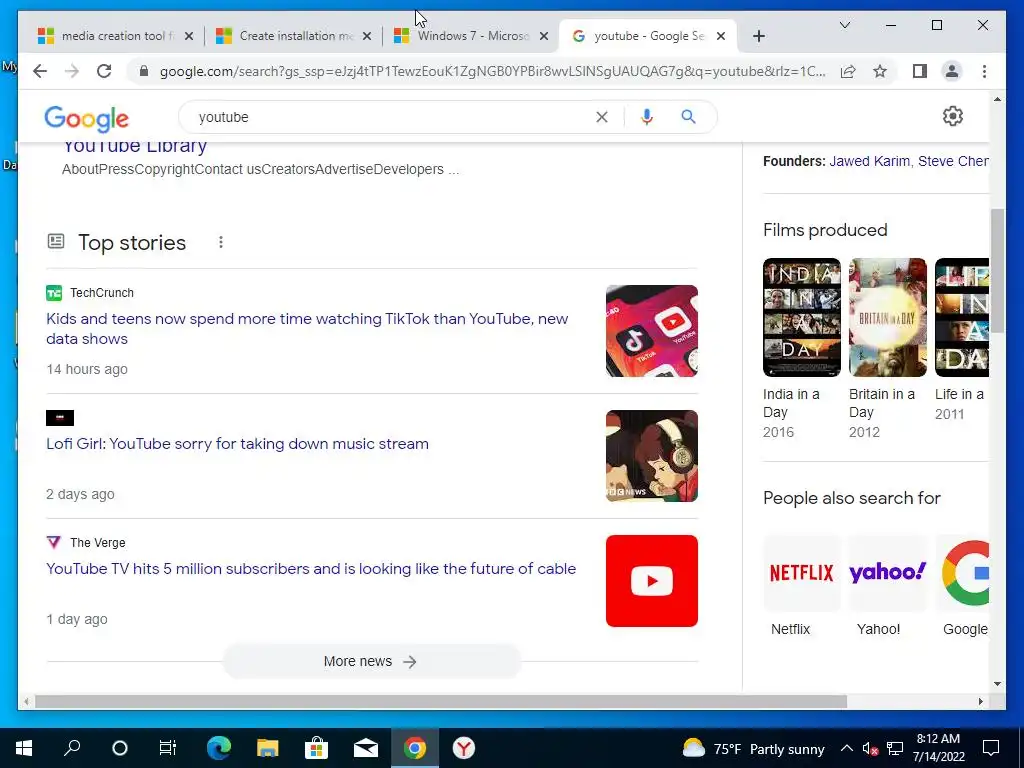Click the share page icon in address bar

(848, 71)
